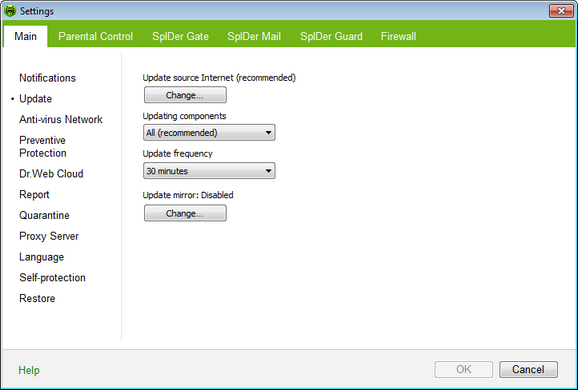The width and height of the screenshot is (578, 390).
Task: Expand the Updating components dropdown
Action: tap(209, 133)
